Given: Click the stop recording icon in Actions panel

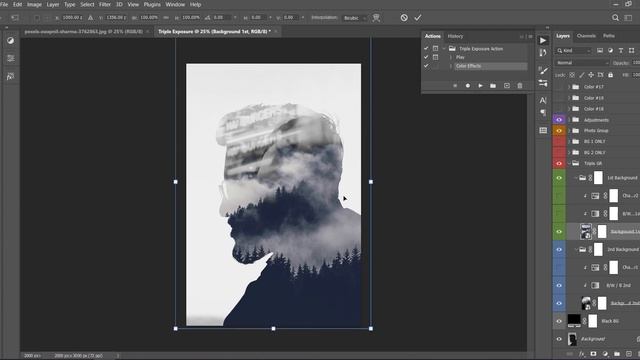Looking at the screenshot, I should pos(455,86).
